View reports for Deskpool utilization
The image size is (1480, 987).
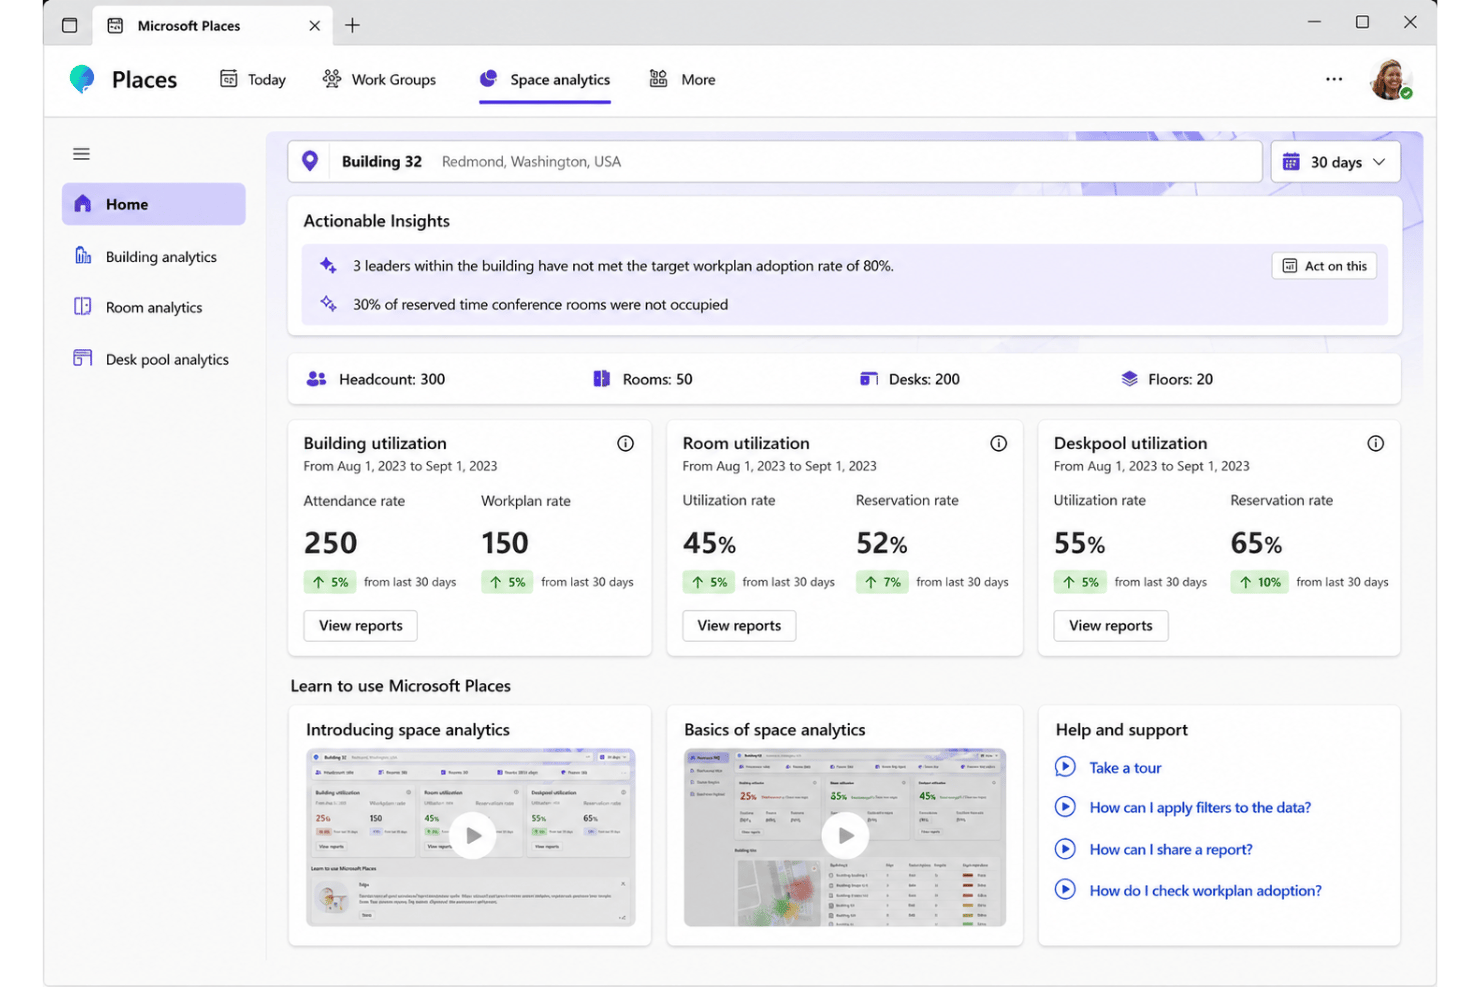coord(1111,626)
